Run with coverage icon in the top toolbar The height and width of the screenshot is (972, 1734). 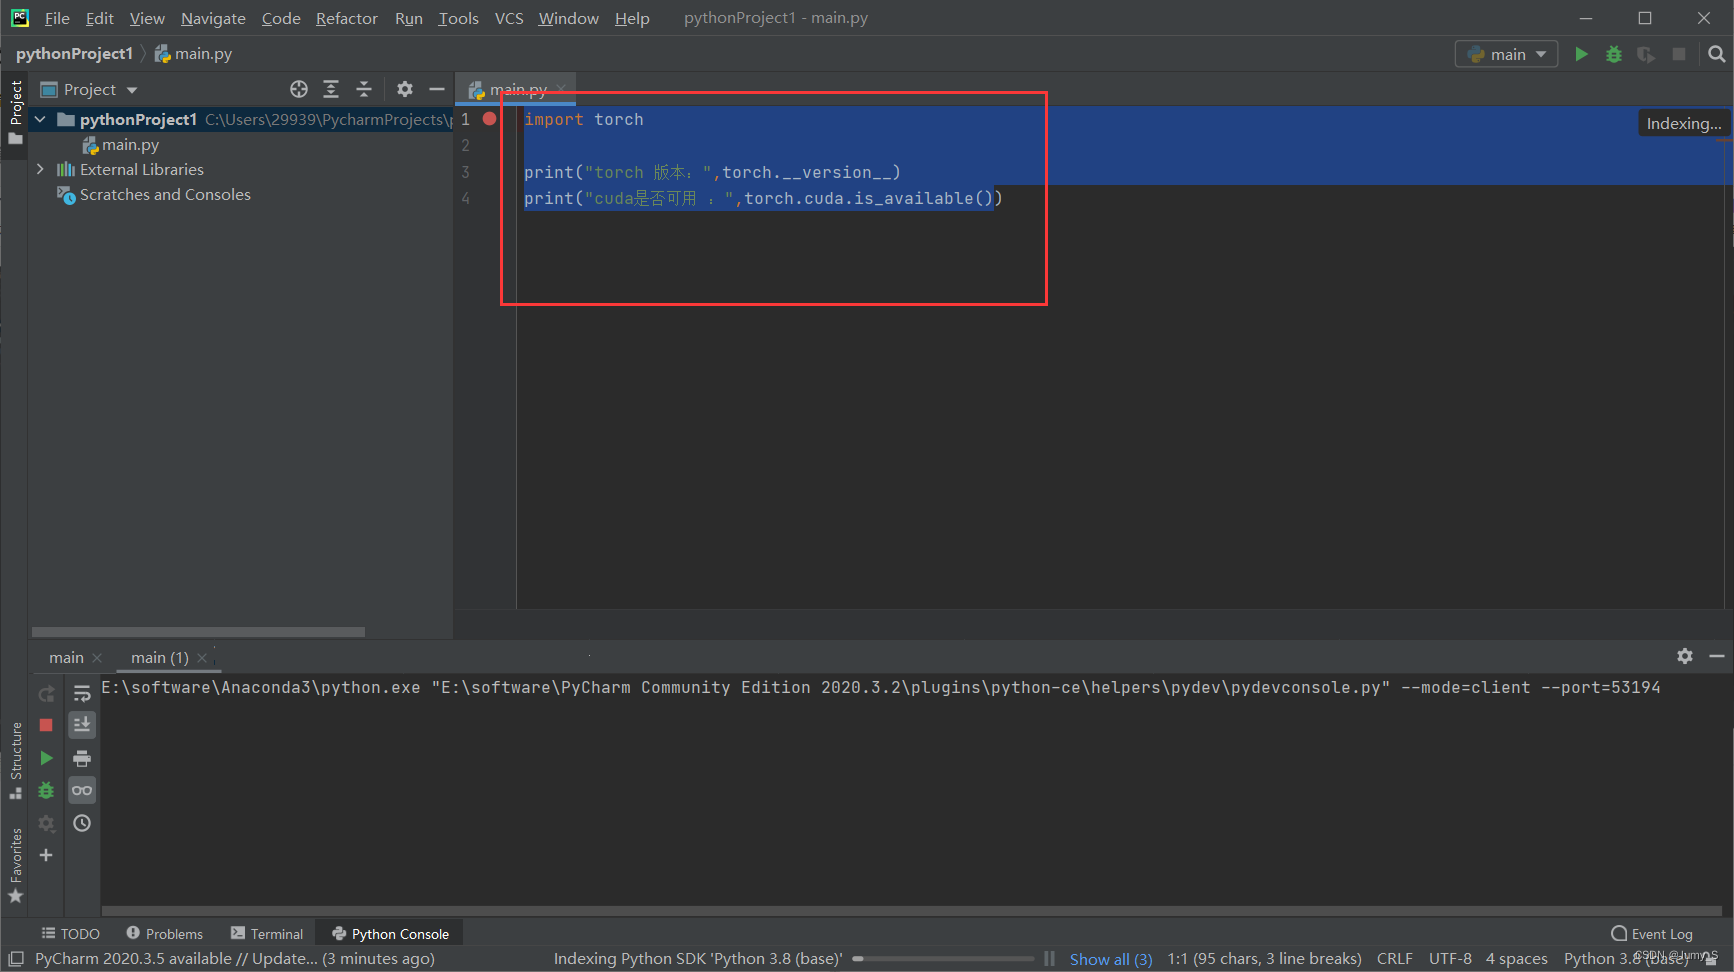click(1646, 54)
